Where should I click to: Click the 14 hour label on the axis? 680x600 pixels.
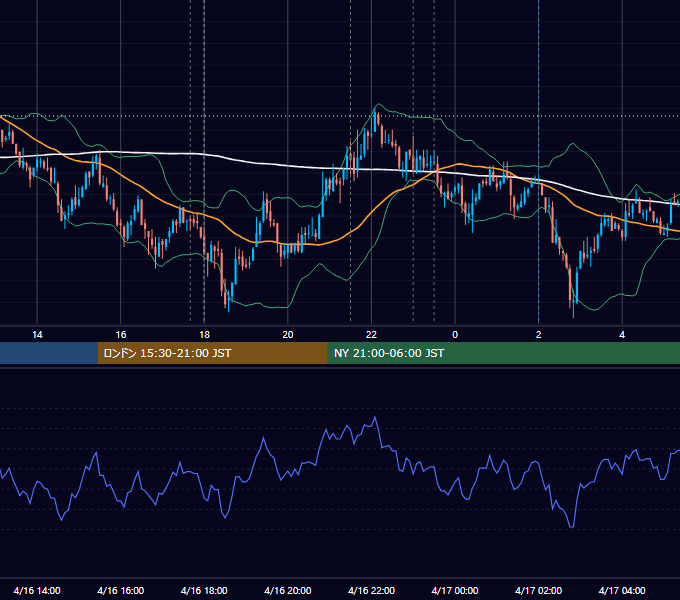(x=37, y=335)
